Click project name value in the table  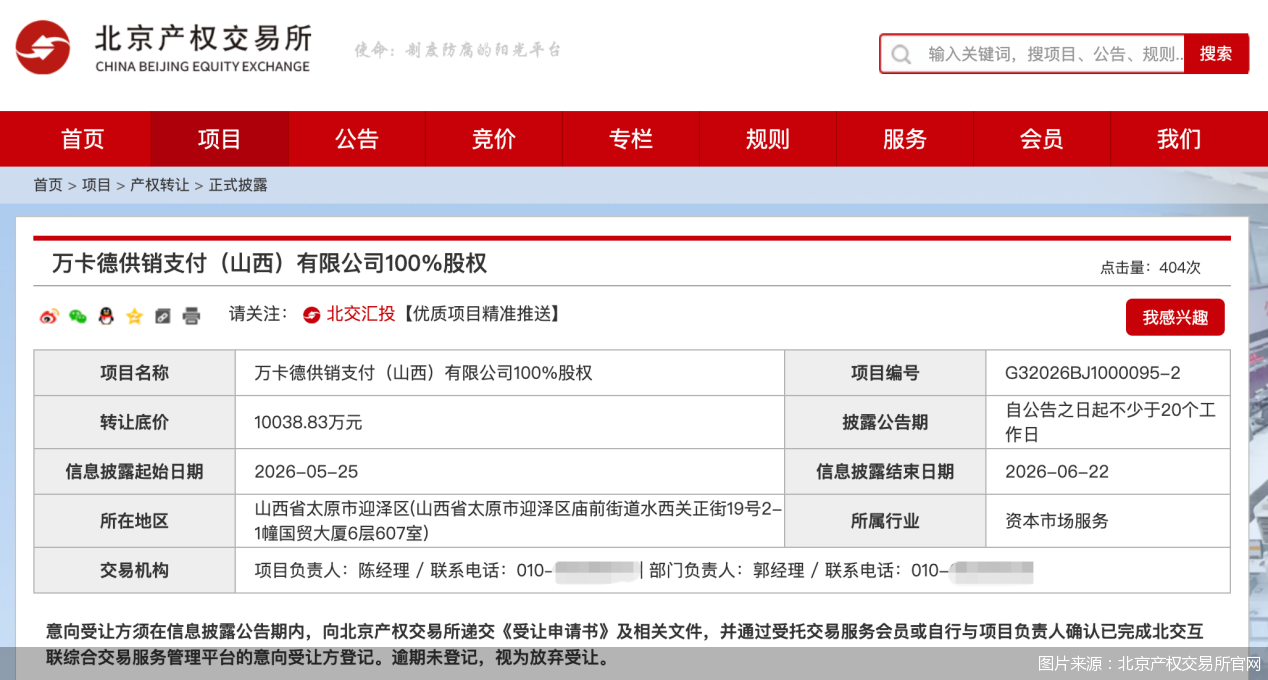(423, 373)
